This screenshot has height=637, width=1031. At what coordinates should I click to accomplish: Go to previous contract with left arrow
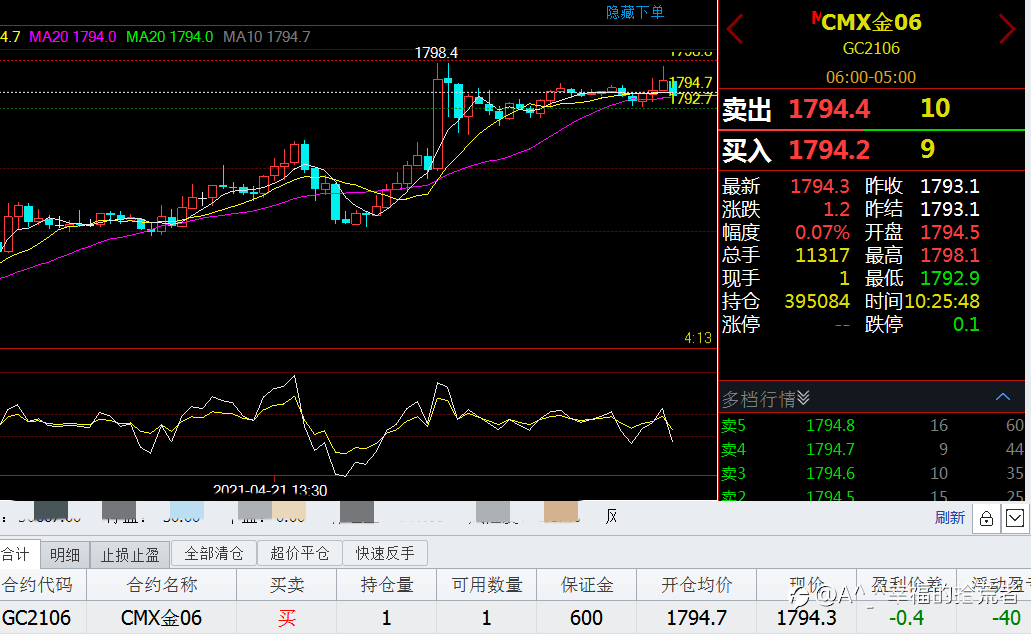(x=734, y=29)
